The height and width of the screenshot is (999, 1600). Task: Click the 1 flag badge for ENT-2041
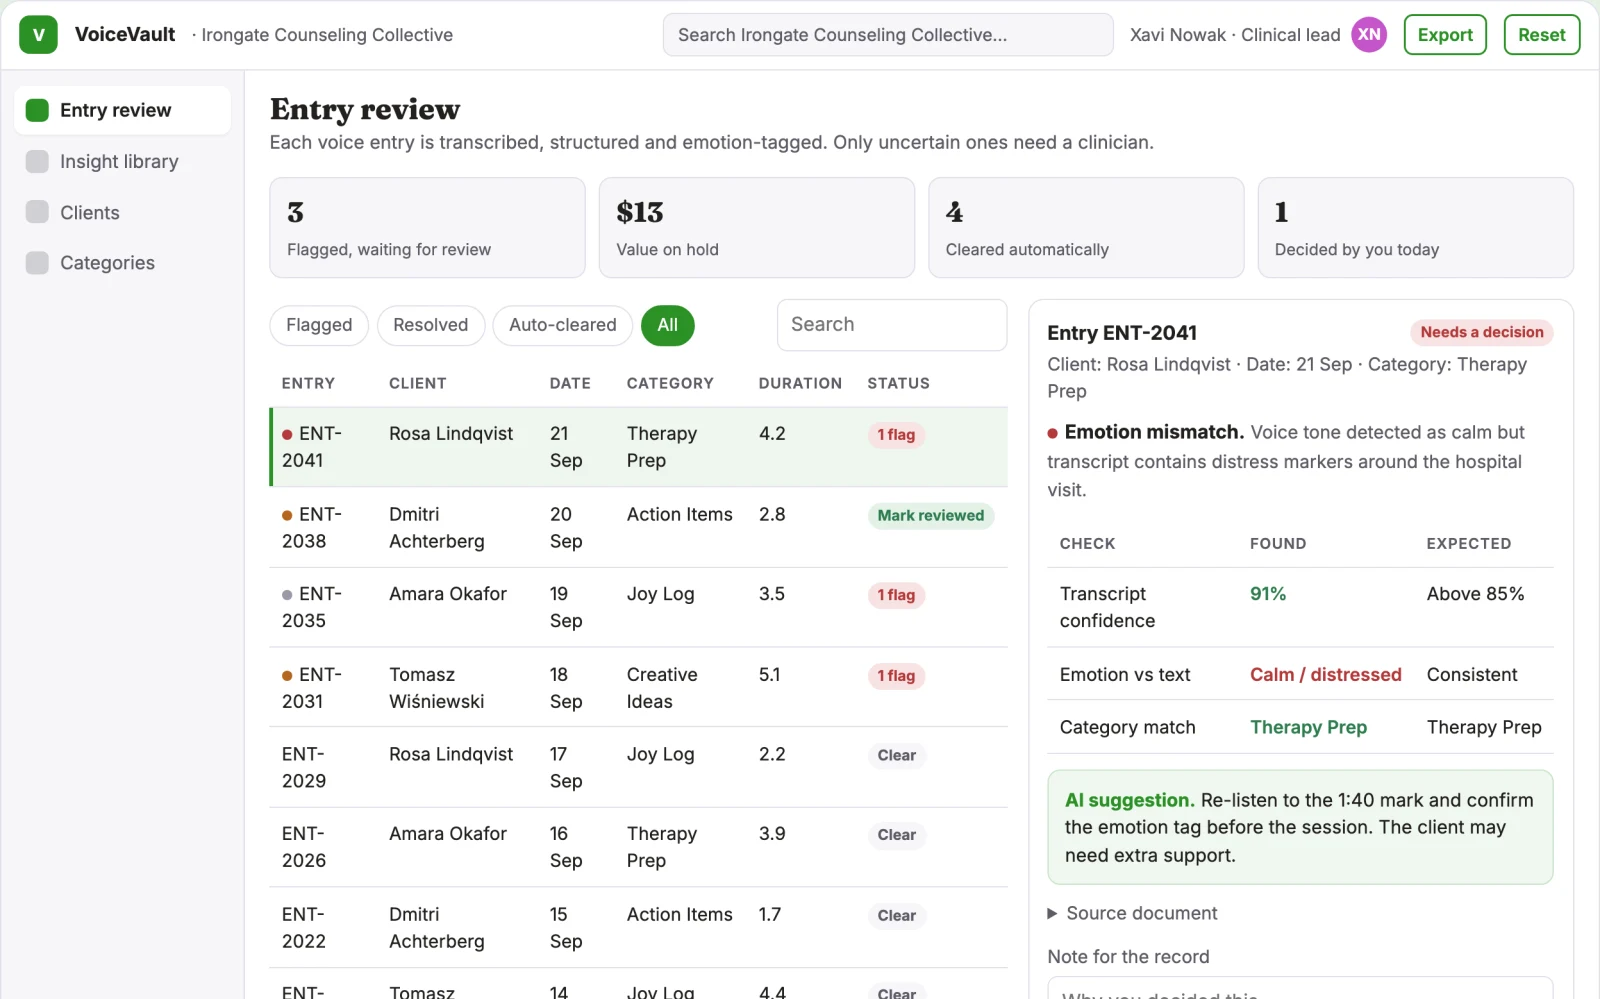coord(896,435)
